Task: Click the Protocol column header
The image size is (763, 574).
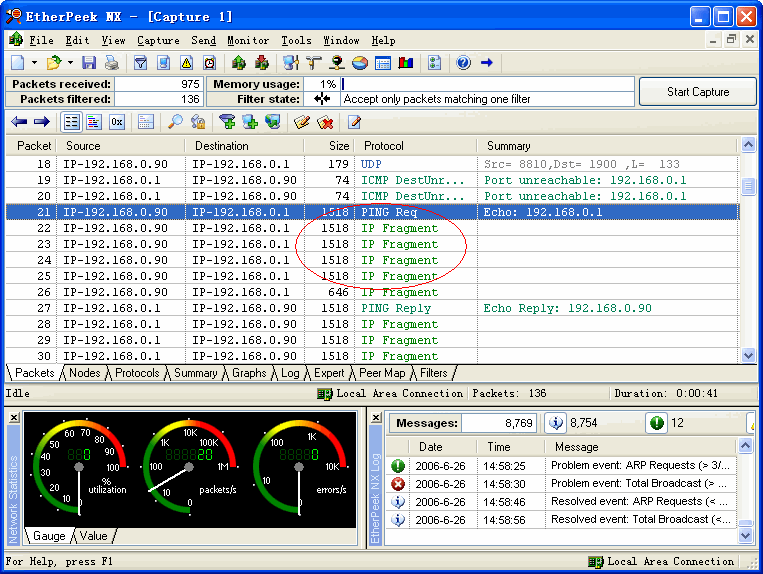Action: point(383,146)
